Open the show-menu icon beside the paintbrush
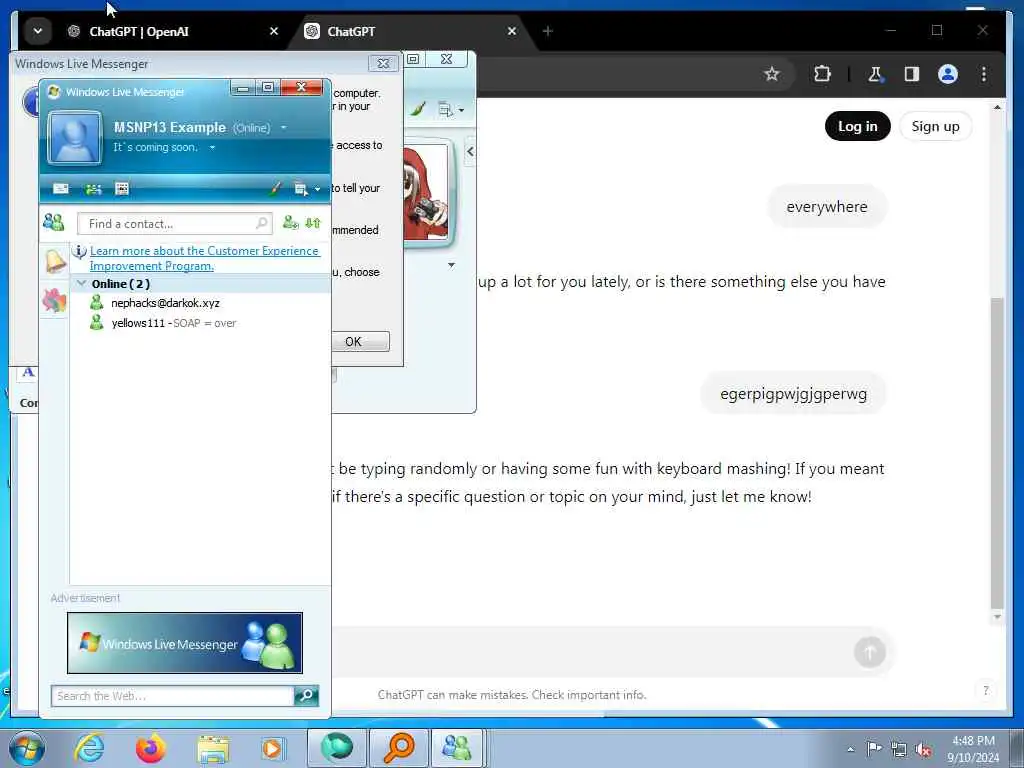Image resolution: width=1024 pixels, height=768 pixels. click(300, 189)
